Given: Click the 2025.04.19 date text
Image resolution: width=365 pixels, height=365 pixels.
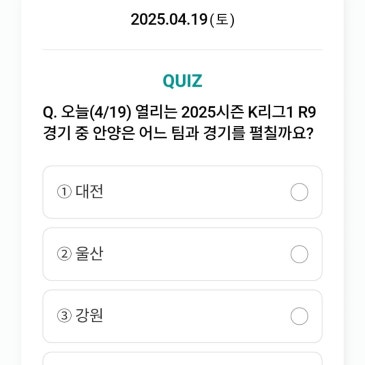Looking at the screenshot, I should tap(169, 20).
